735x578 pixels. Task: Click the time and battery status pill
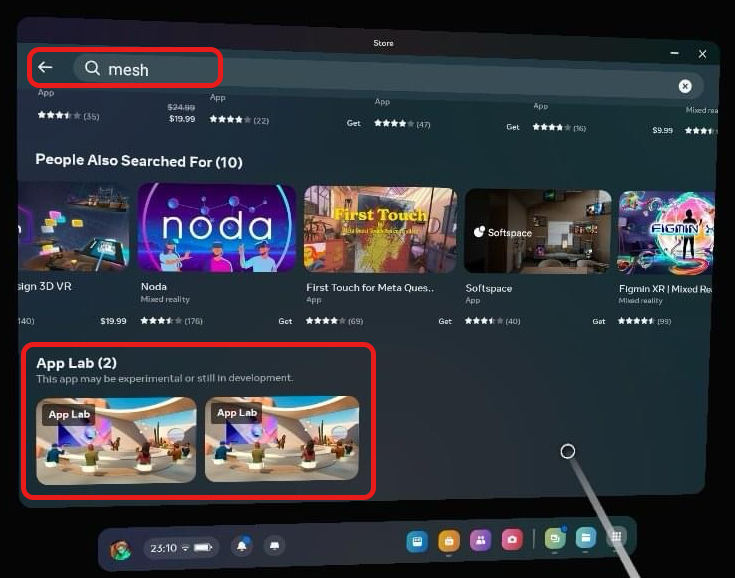pyautogui.click(x=181, y=548)
